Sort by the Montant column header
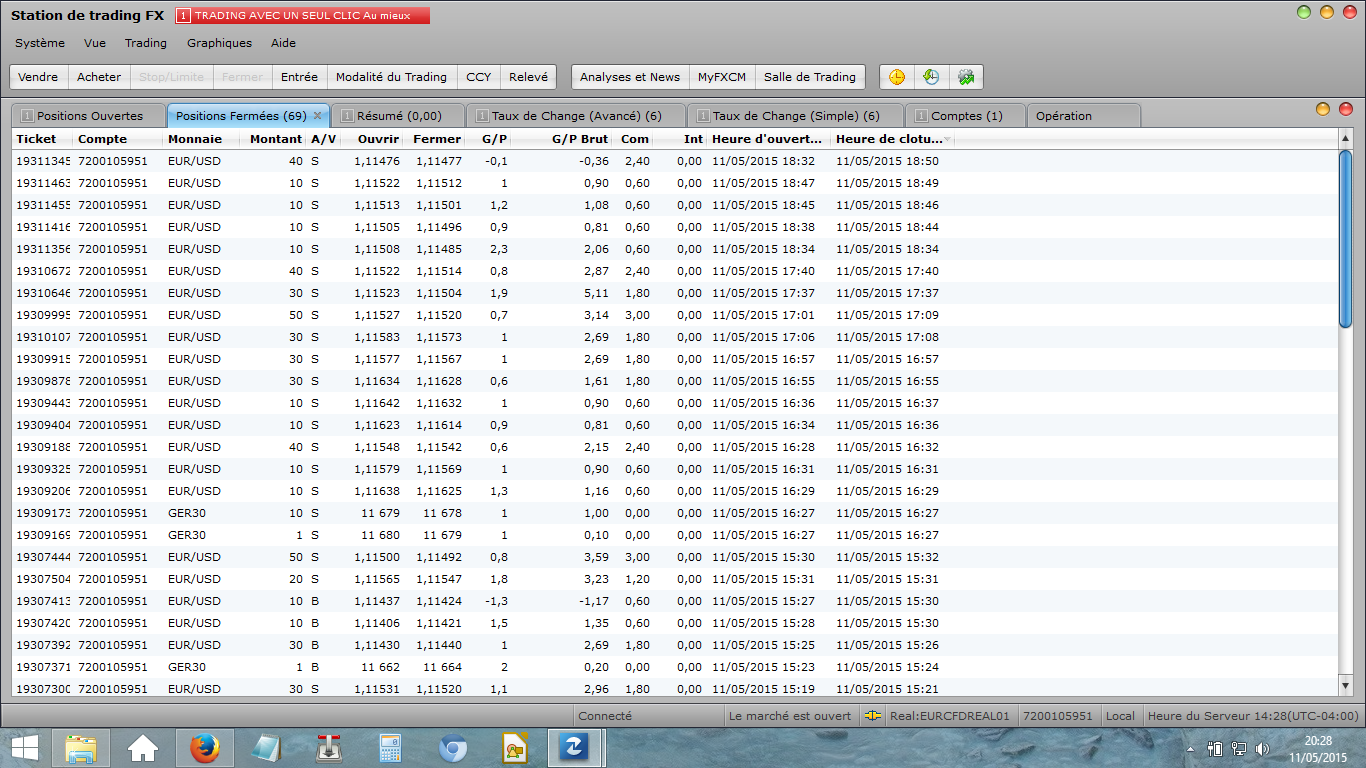Image resolution: width=1366 pixels, height=768 pixels. 275,139
